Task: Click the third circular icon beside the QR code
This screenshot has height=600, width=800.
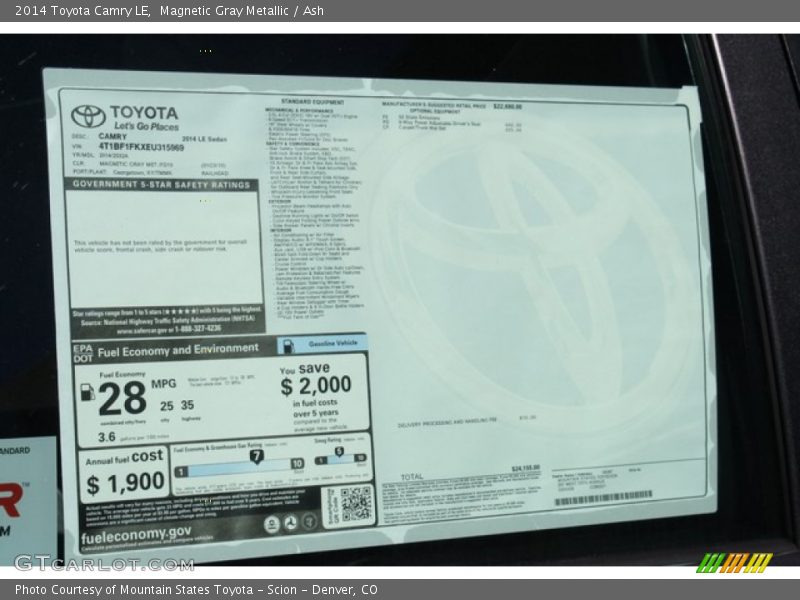Action: pyautogui.click(x=307, y=523)
